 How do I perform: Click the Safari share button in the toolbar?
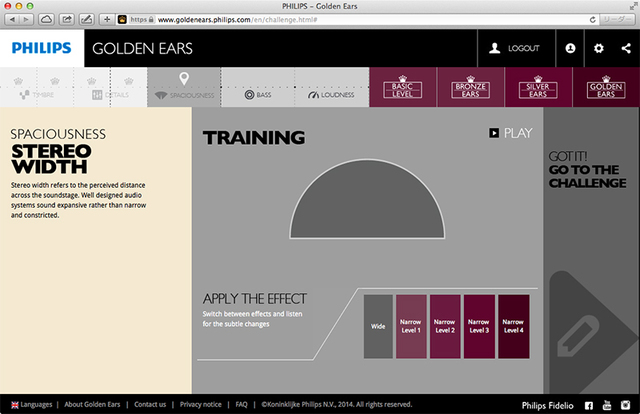67,20
